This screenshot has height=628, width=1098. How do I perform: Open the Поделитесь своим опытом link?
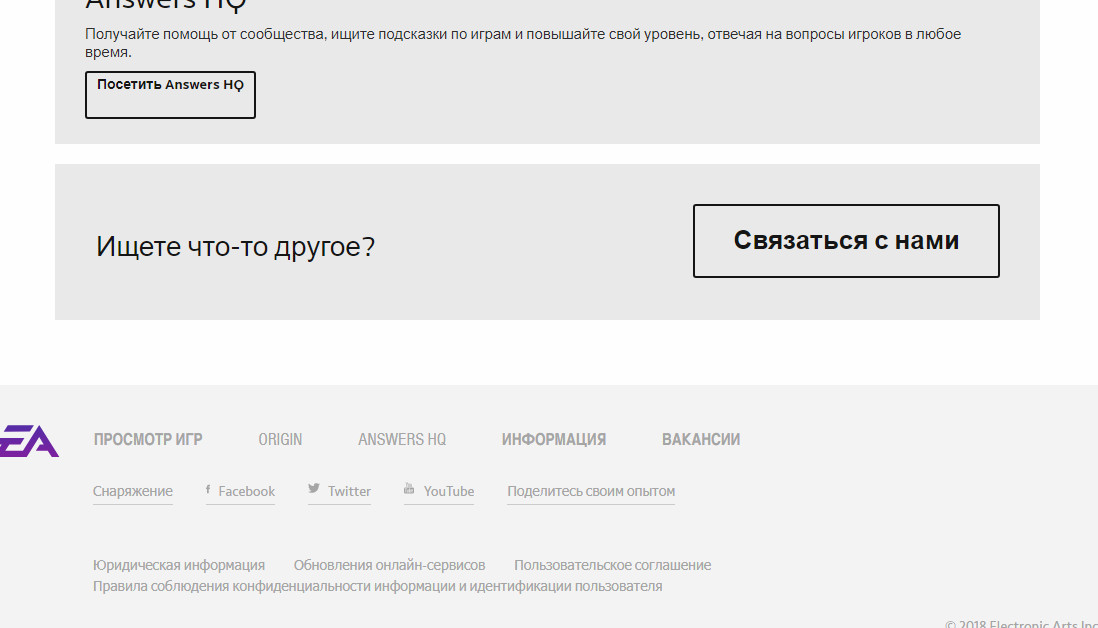tap(591, 491)
